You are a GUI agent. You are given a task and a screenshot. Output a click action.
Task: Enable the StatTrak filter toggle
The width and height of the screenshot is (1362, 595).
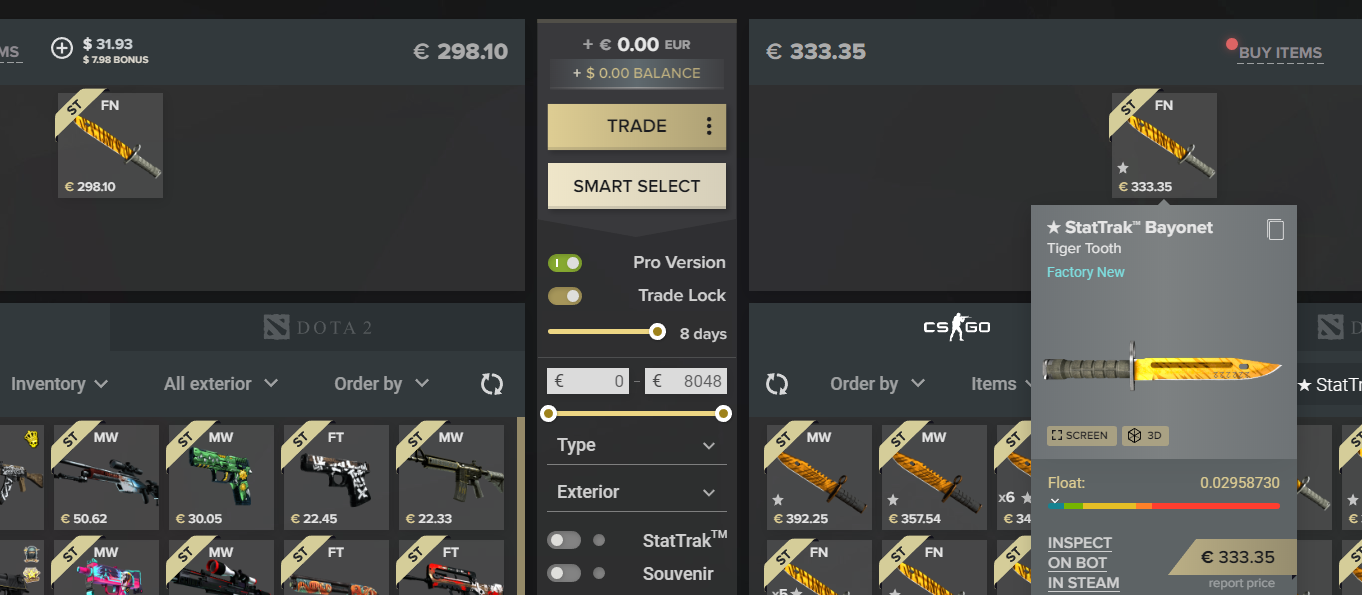point(564,540)
